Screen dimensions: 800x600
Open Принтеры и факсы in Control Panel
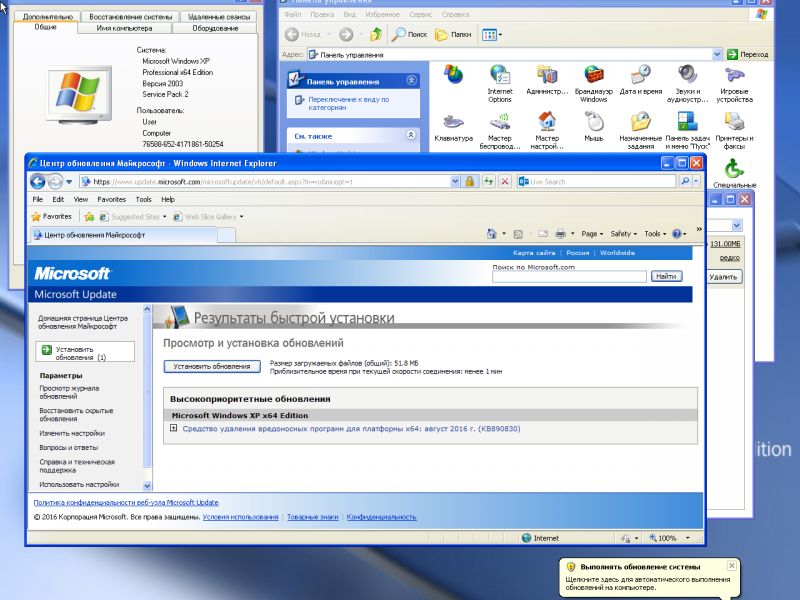pos(734,131)
